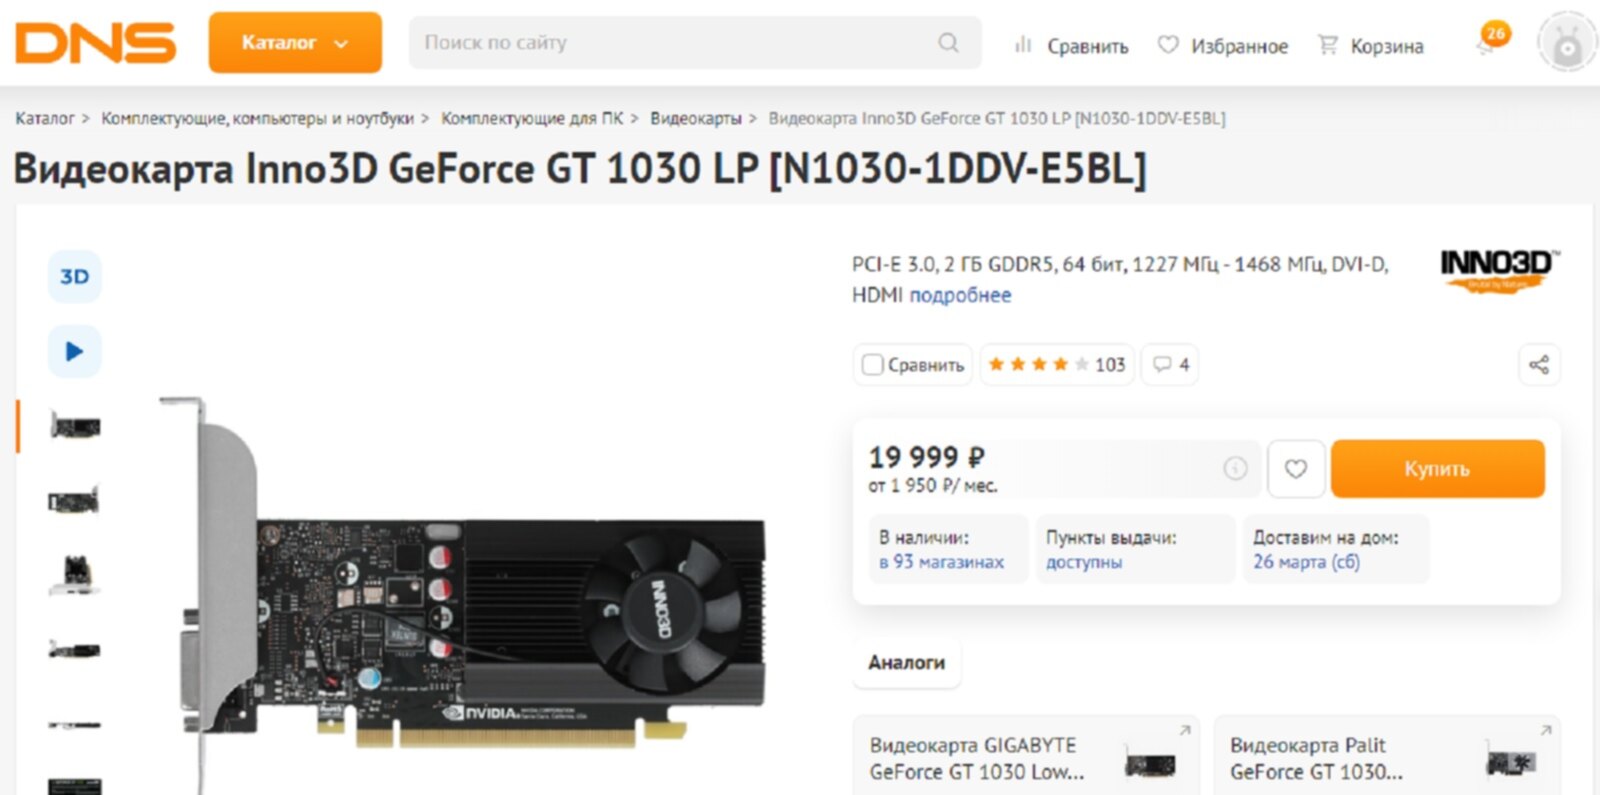Open the Корзина cart
The width and height of the screenshot is (1600, 795).
coord(1371,46)
